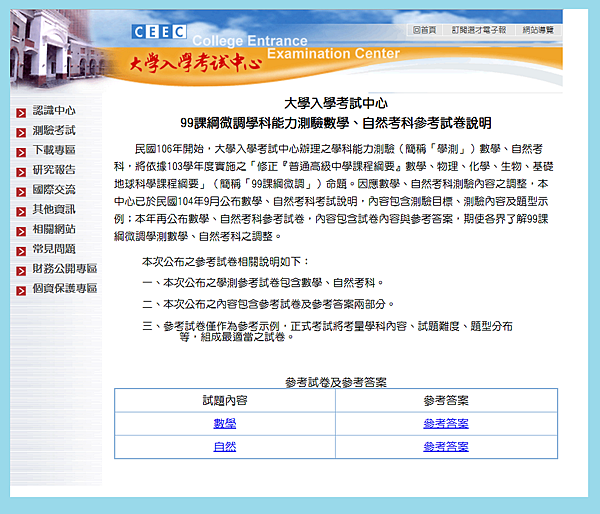Open 相關網站 in the sidebar
Viewport: 600px width, 514px height.
coord(54,229)
